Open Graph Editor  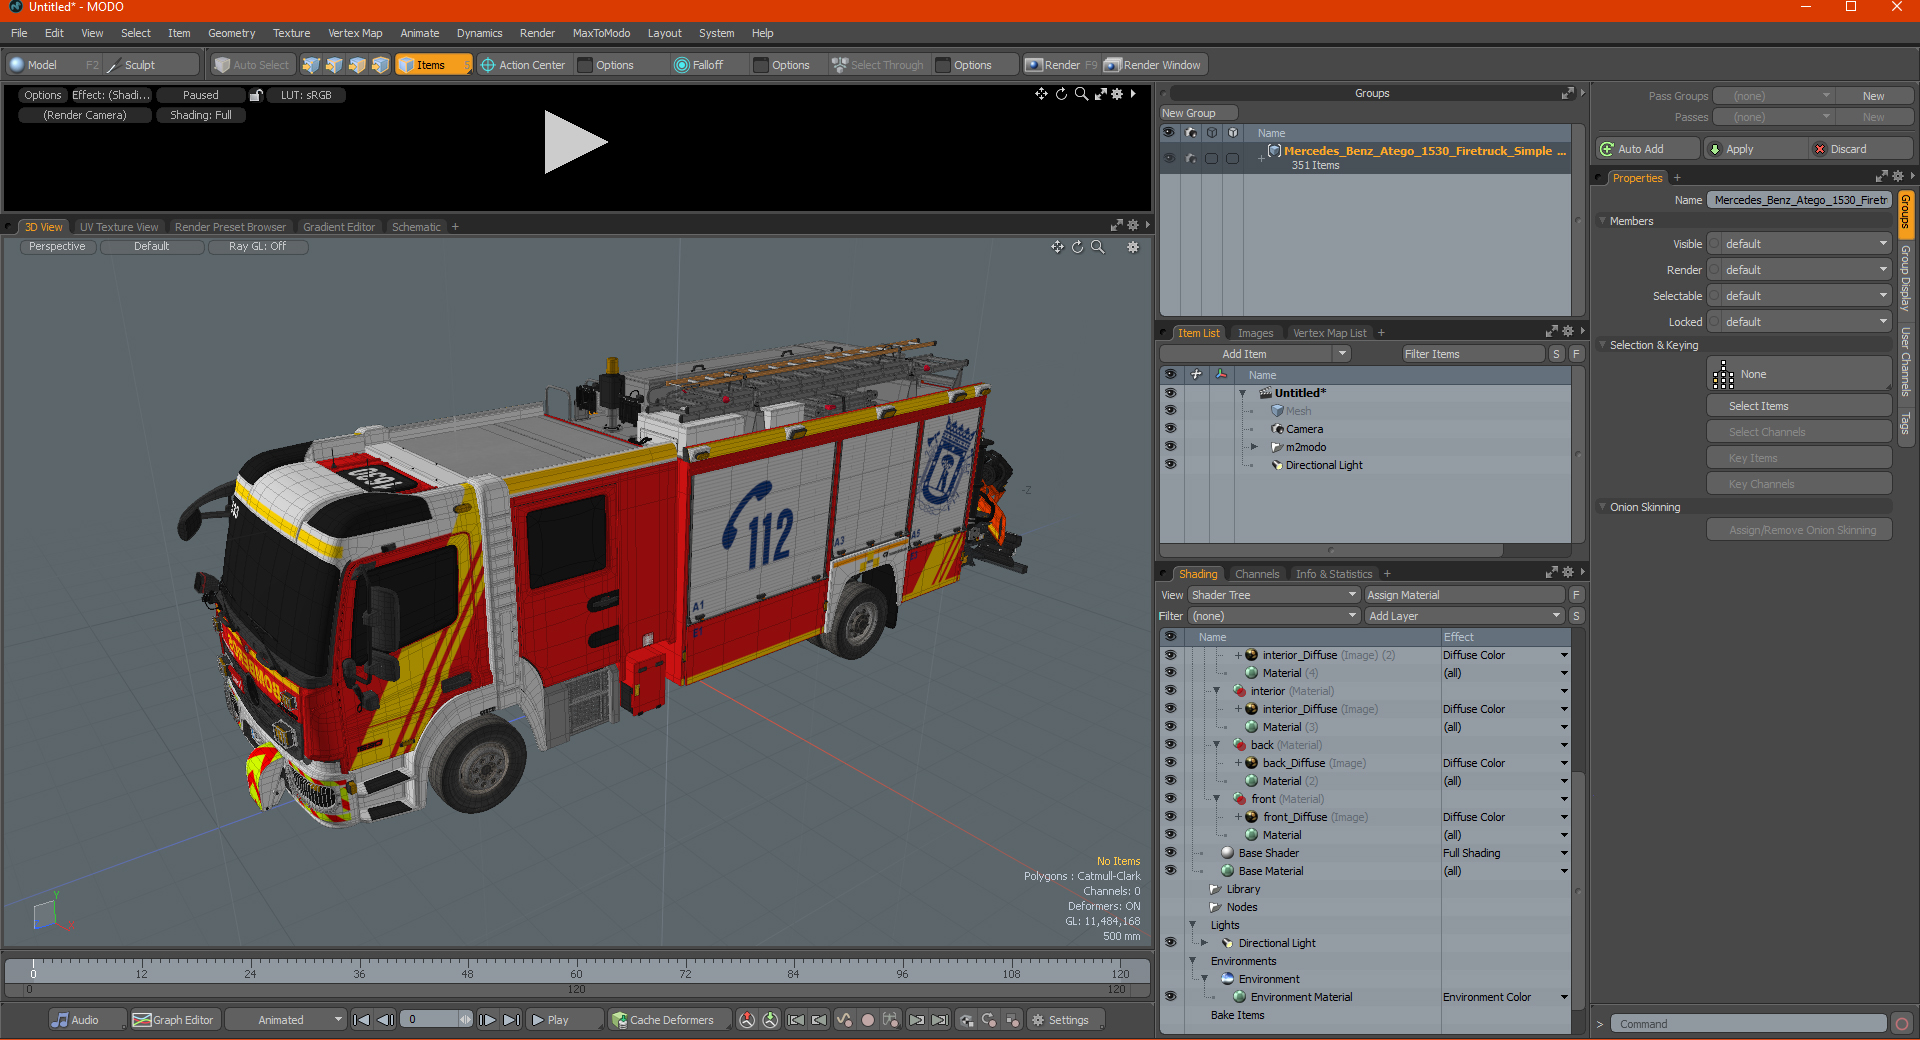[x=174, y=1020]
